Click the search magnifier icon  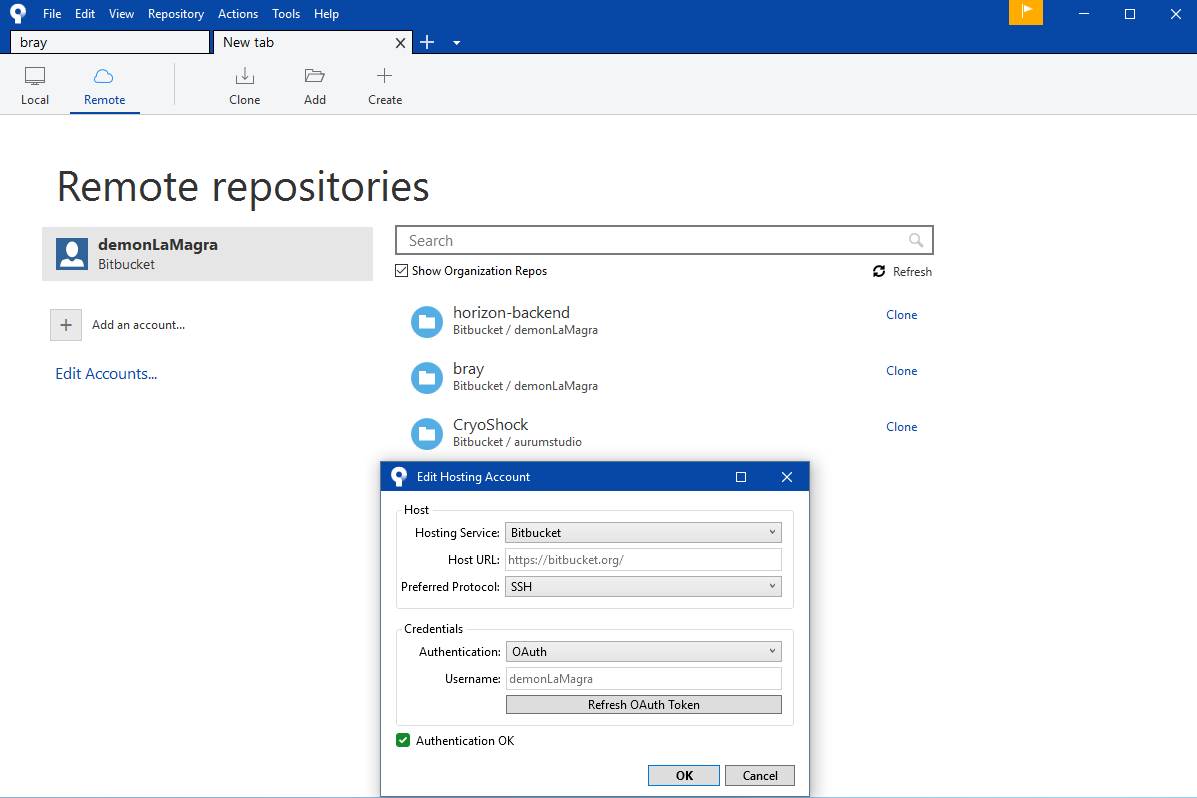click(x=916, y=241)
